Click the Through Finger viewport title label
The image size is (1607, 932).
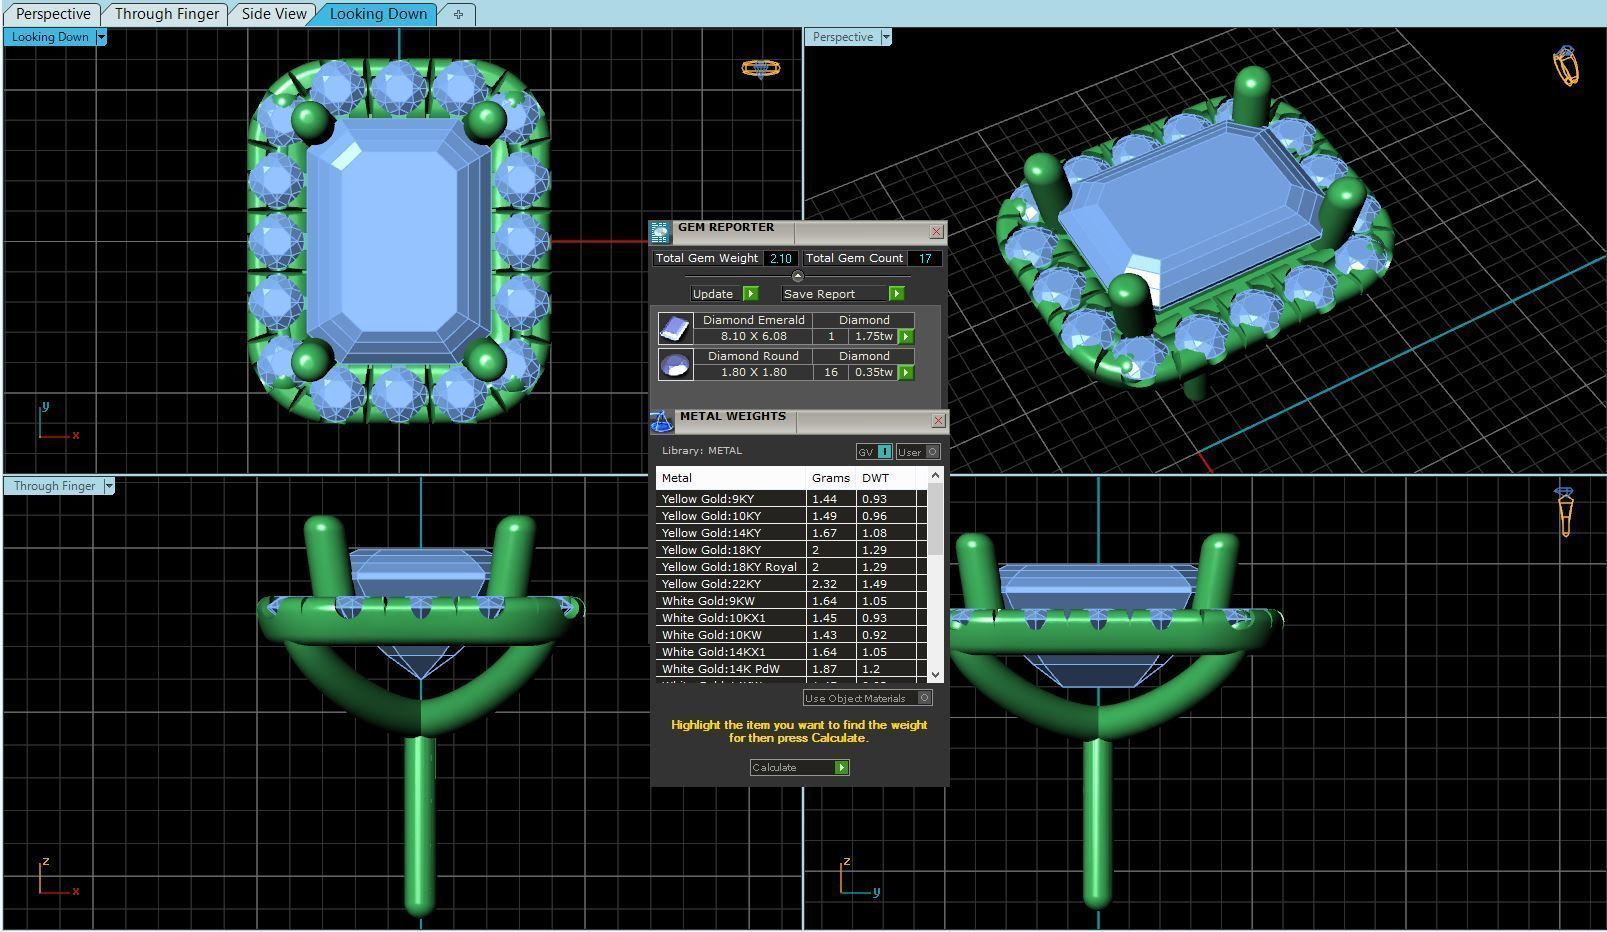pos(54,486)
